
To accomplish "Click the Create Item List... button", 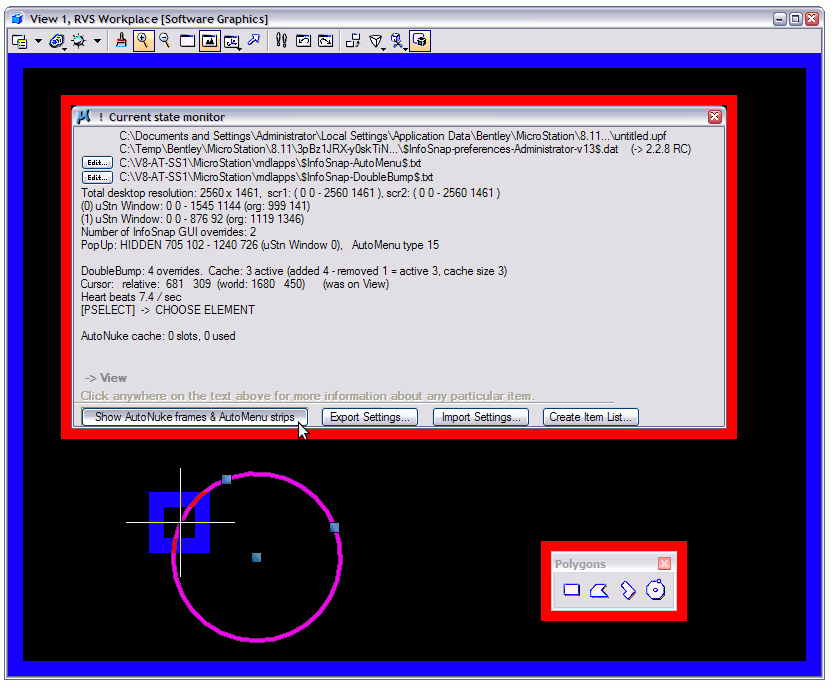I will tap(591, 417).
